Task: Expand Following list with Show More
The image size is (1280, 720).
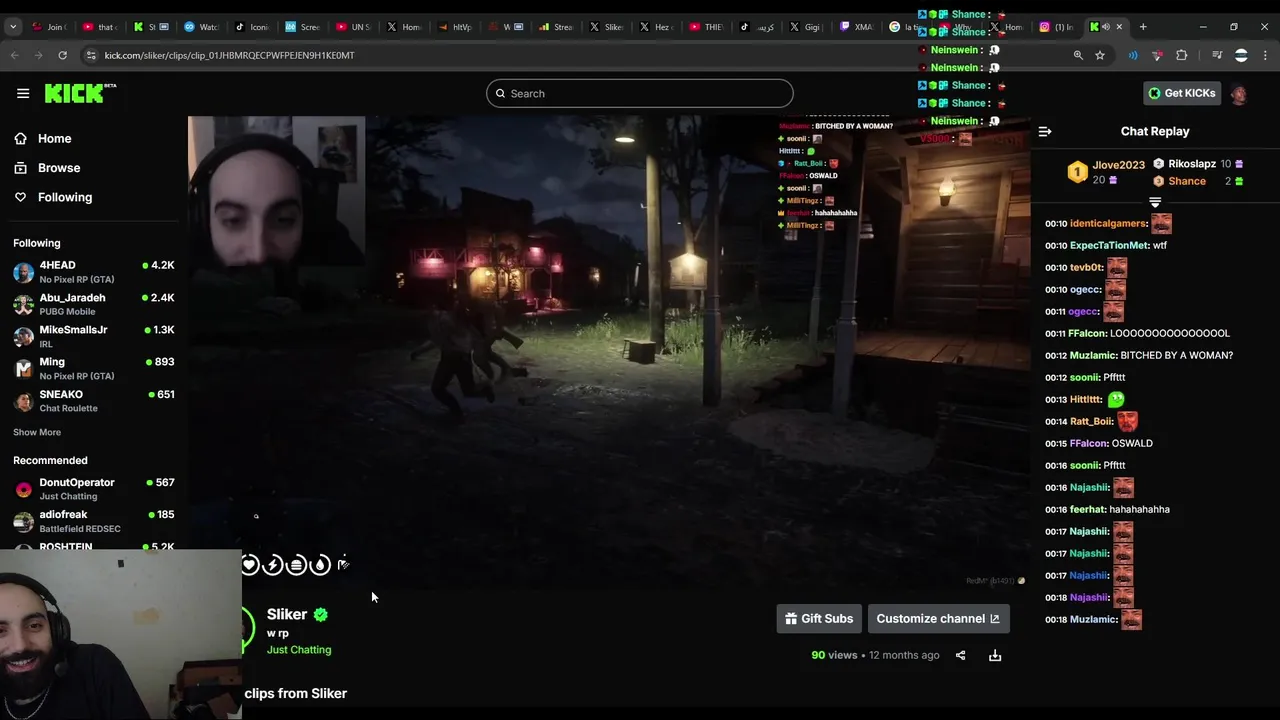Action: (37, 432)
